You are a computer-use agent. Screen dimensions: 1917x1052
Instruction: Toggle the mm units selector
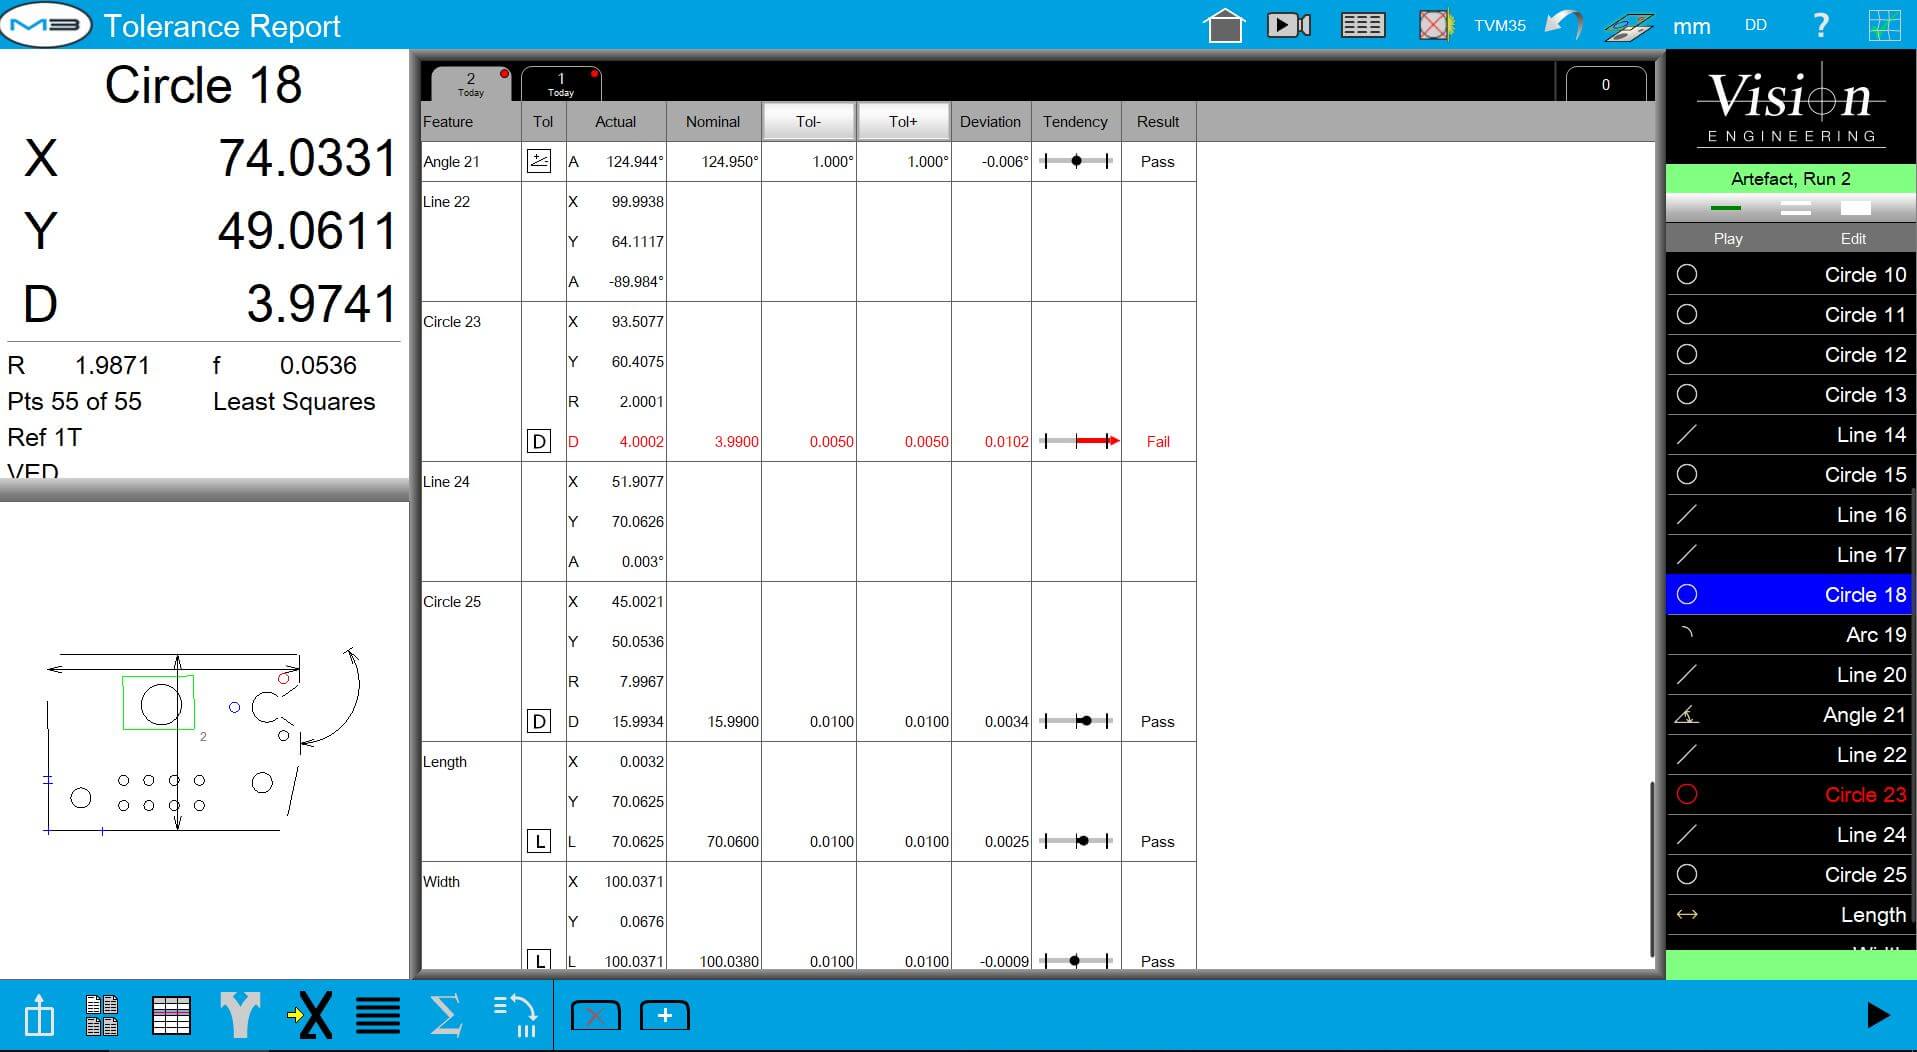point(1691,26)
